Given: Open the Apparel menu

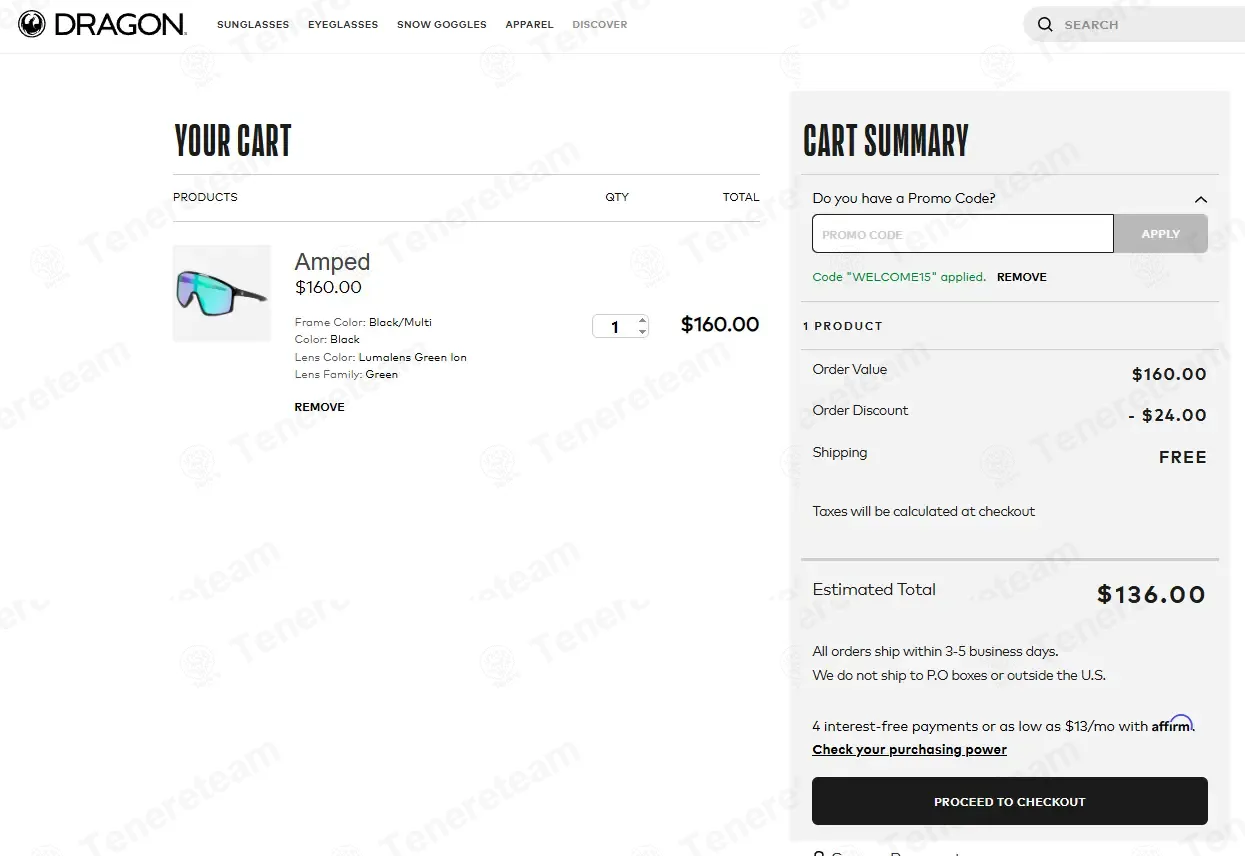Looking at the screenshot, I should 529,25.
